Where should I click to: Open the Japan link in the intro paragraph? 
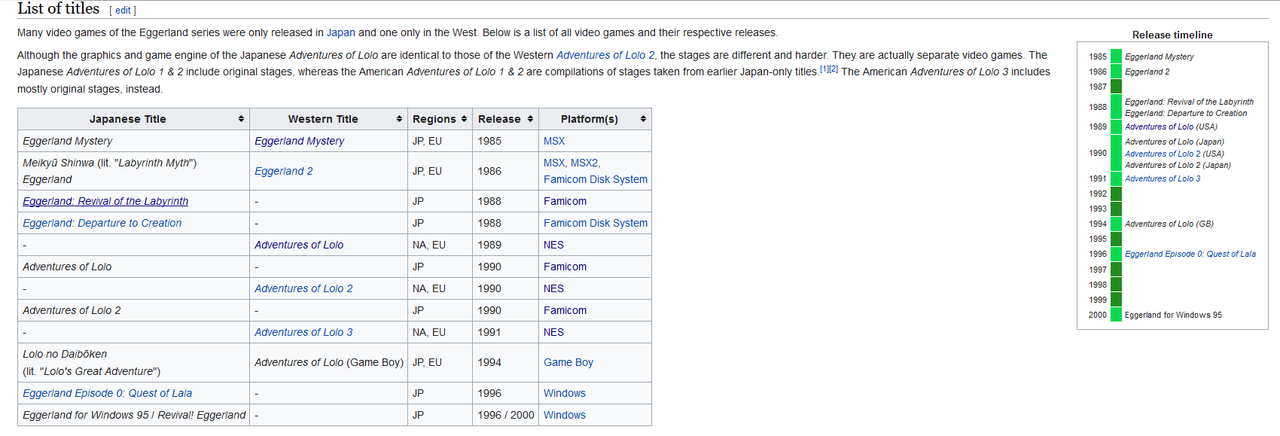340,33
